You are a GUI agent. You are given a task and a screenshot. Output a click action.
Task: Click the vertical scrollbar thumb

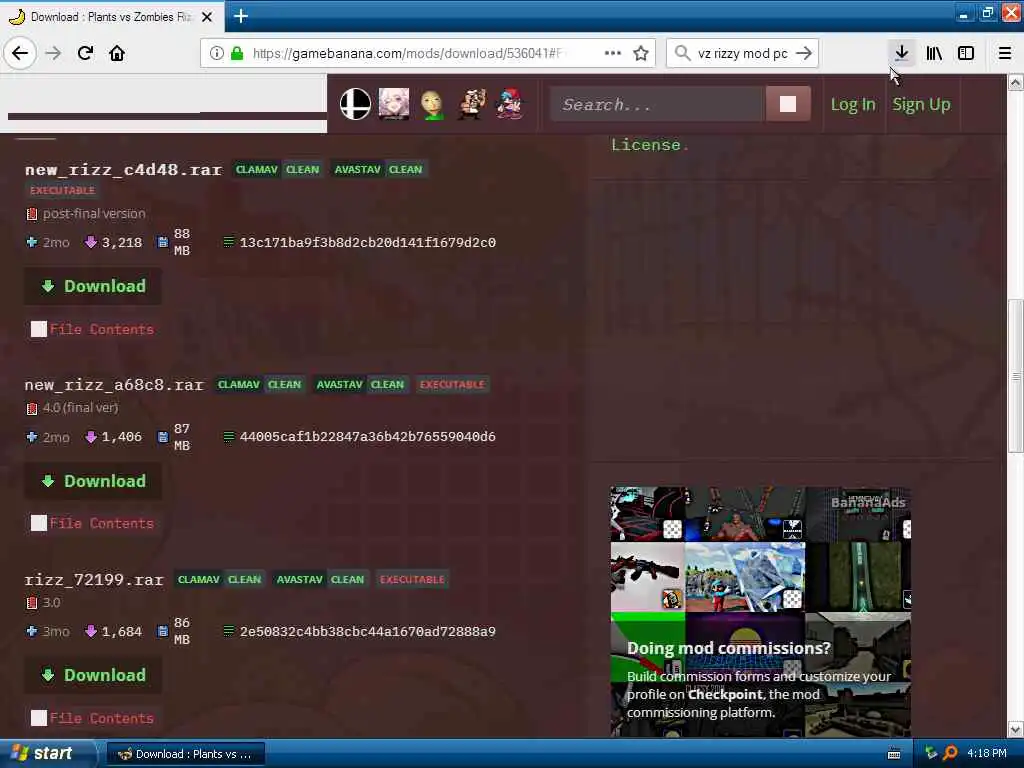(x=1016, y=376)
